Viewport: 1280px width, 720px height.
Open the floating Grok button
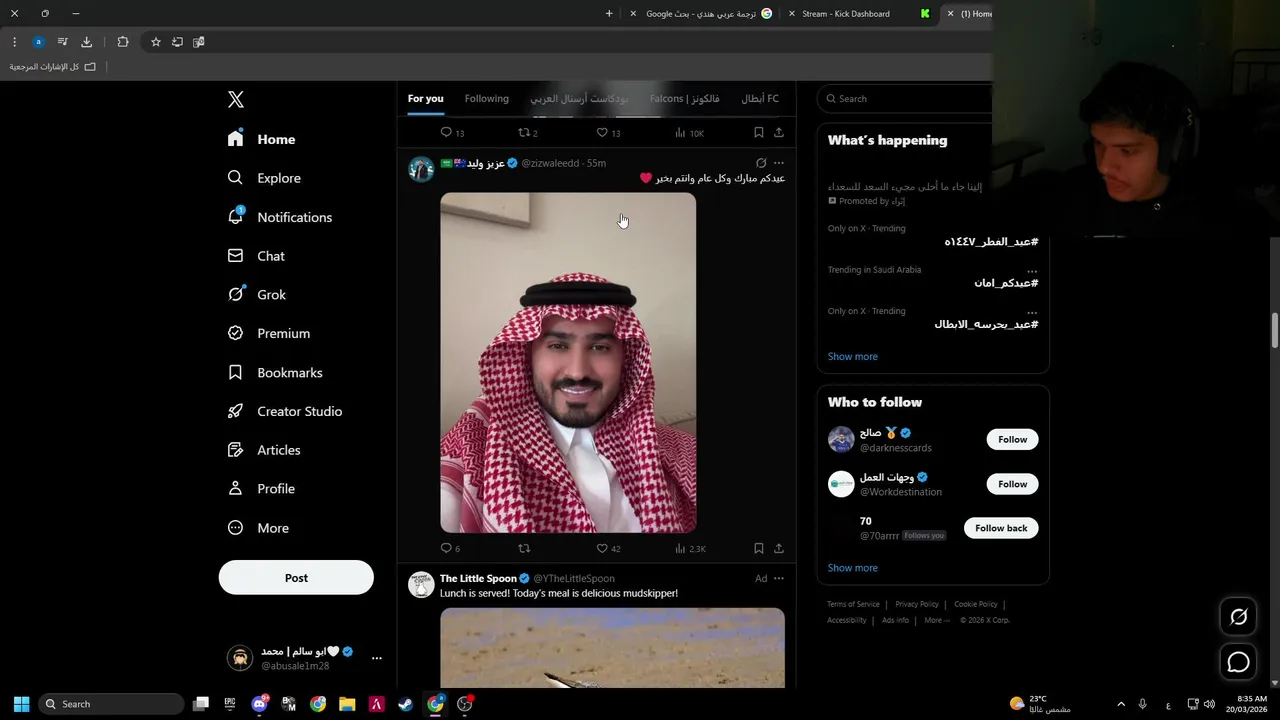coord(1238,617)
